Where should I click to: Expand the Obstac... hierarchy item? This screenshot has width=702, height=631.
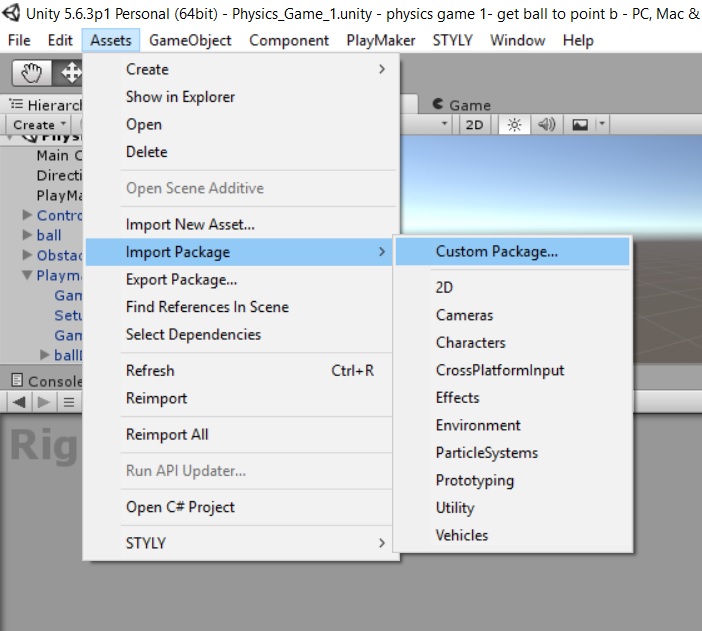point(27,255)
